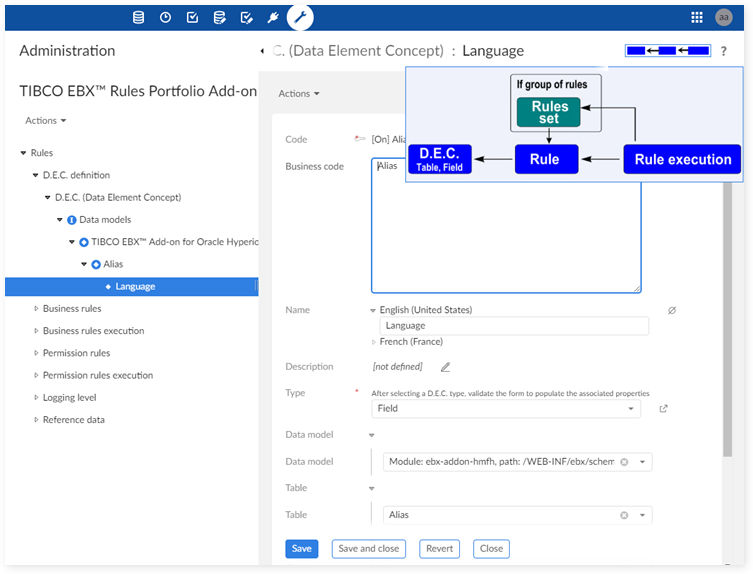Collapse D.E.C. (Data Element Concept) node
This screenshot has height=574, width=753.
tap(48, 197)
